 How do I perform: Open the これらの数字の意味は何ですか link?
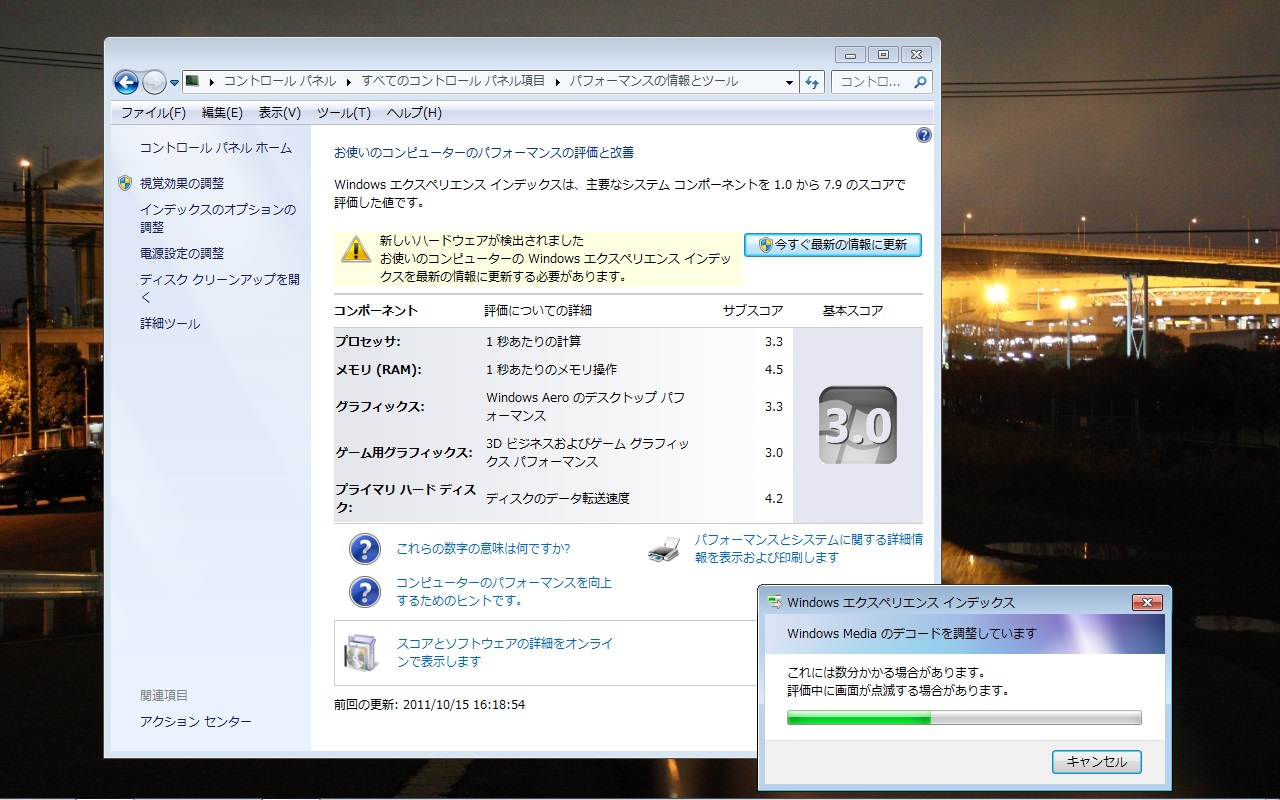[483, 548]
